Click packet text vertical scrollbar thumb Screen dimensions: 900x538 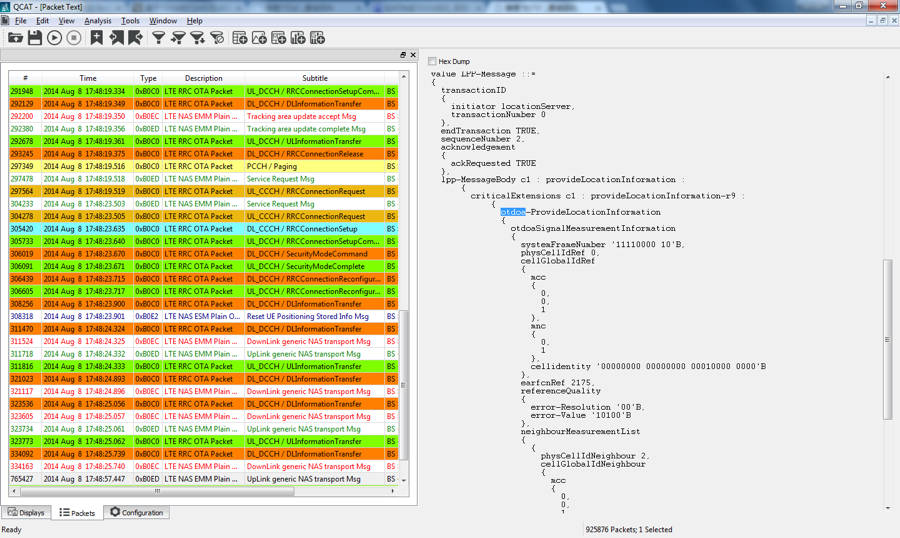coord(888,340)
